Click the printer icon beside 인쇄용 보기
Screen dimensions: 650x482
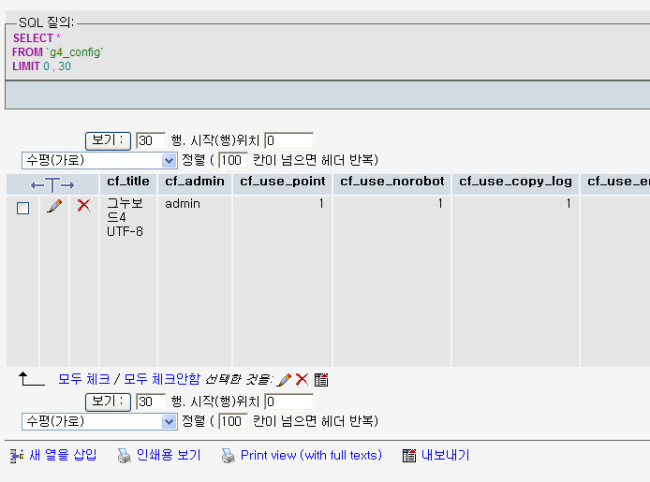[x=124, y=455]
